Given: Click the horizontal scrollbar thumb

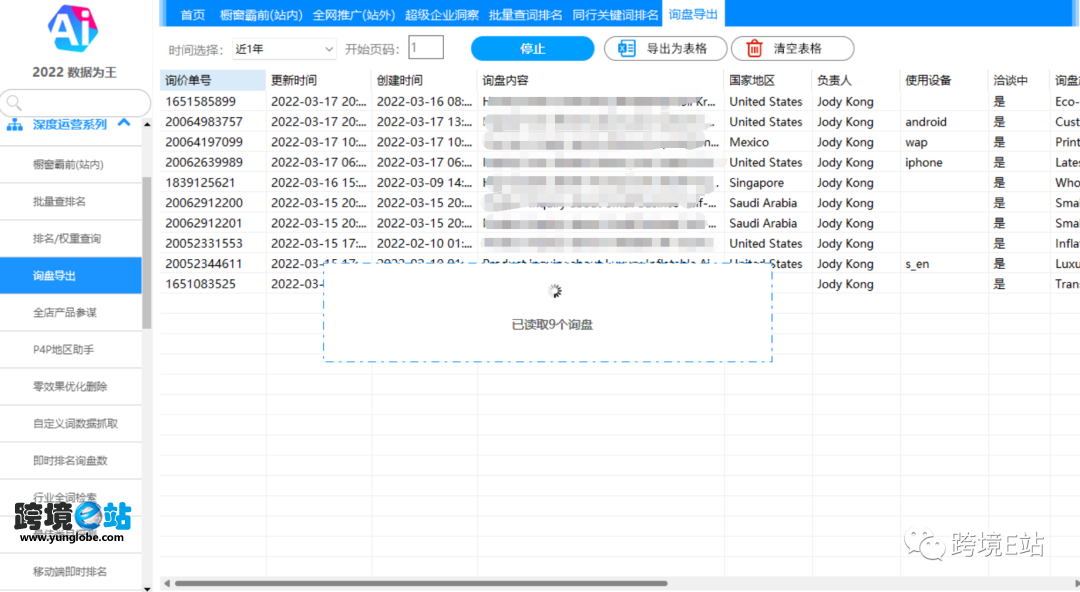Looking at the screenshot, I should (421, 584).
